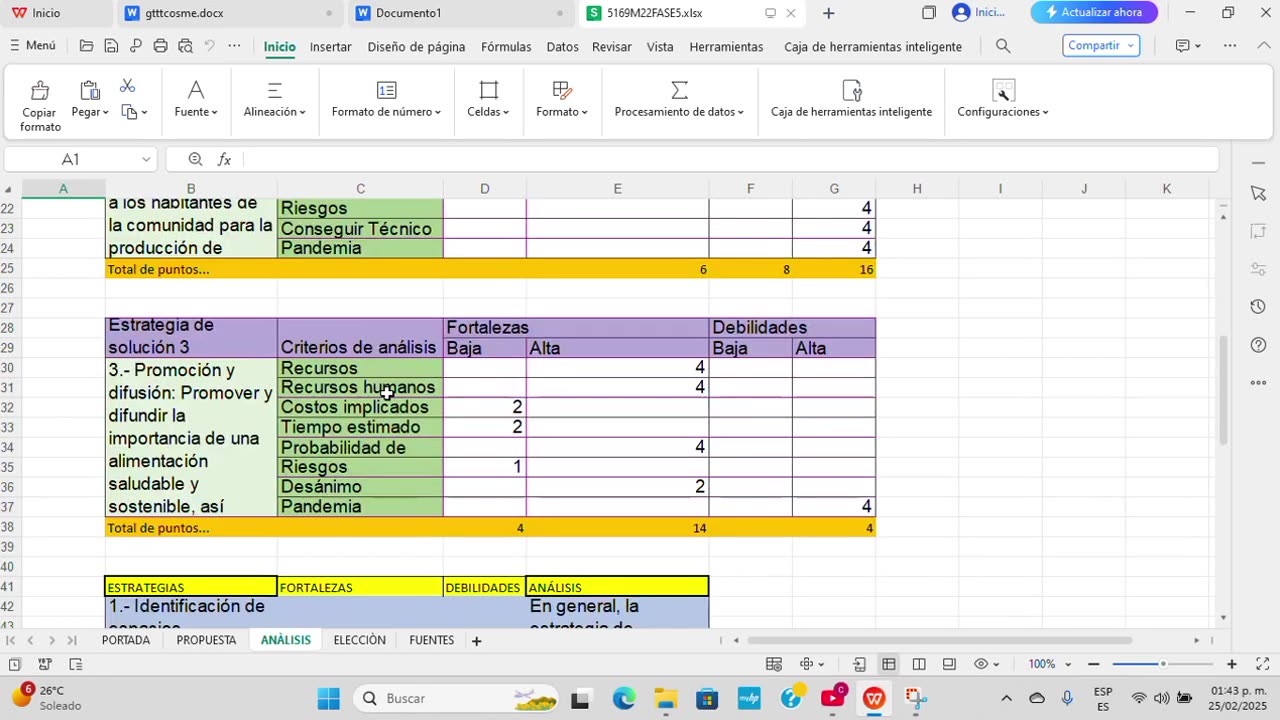Open the Revisar ribbon tab

pos(611,46)
